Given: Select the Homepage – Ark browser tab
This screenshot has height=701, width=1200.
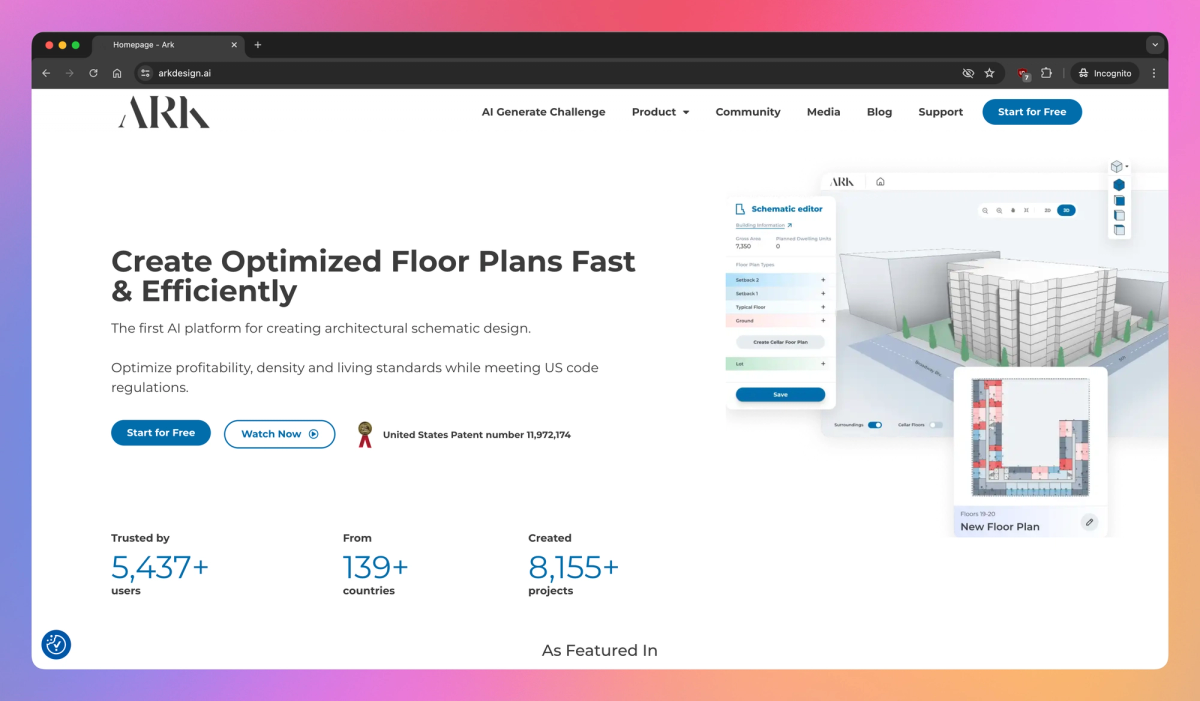Looking at the screenshot, I should click(168, 45).
